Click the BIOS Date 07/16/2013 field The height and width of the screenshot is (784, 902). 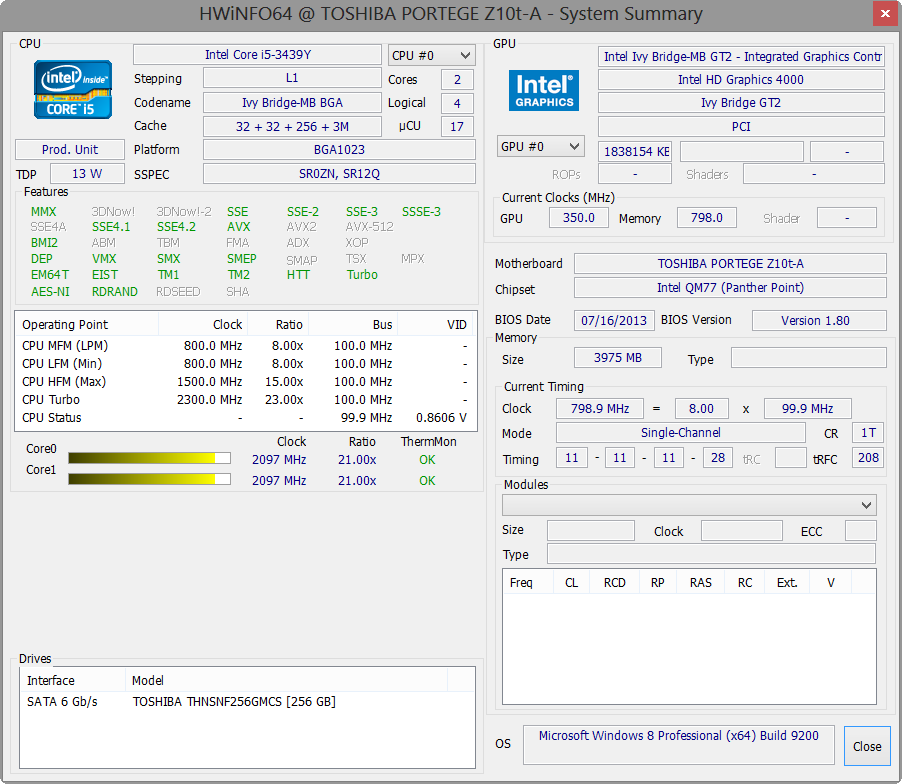(x=614, y=320)
